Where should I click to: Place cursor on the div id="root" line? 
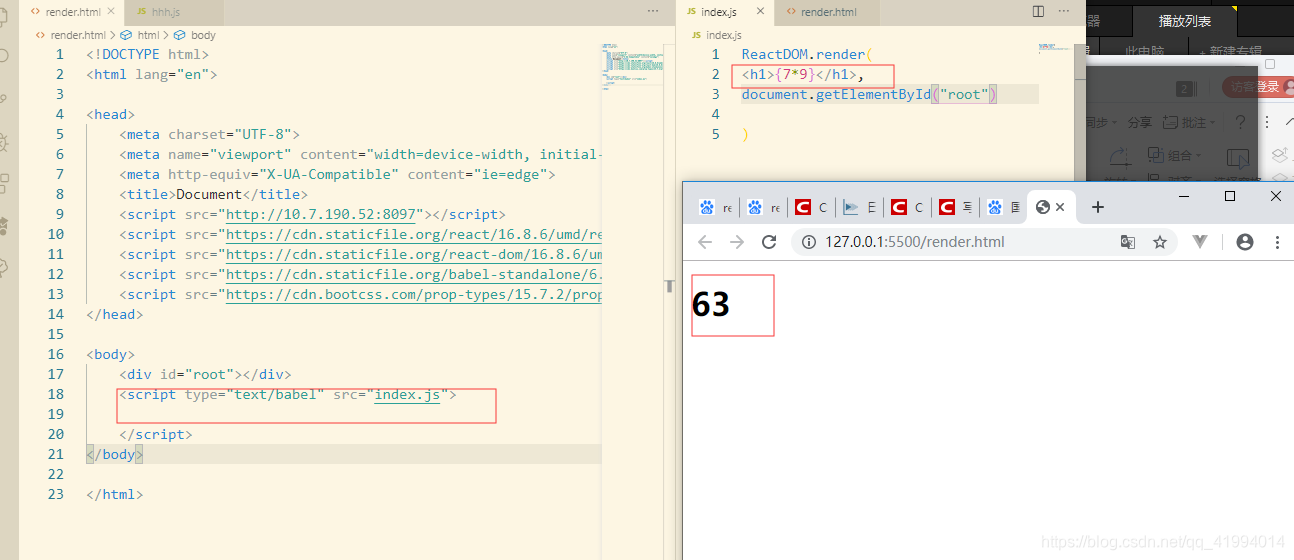click(x=205, y=374)
